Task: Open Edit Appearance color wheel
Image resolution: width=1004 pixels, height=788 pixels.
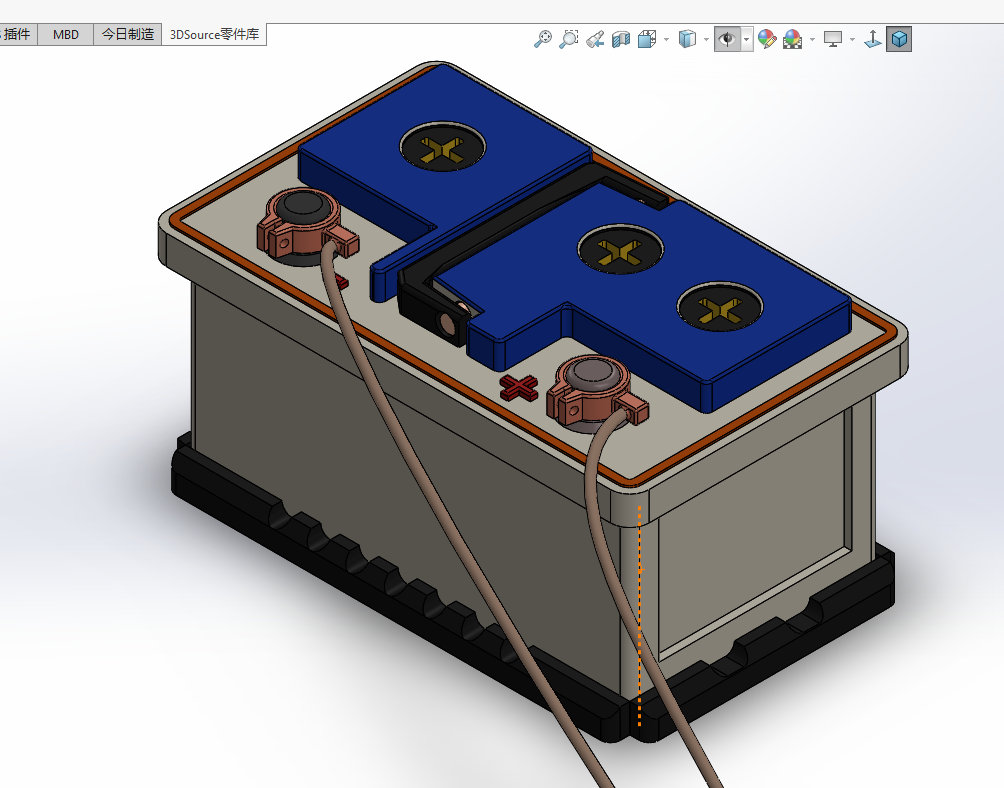Action: click(767, 39)
